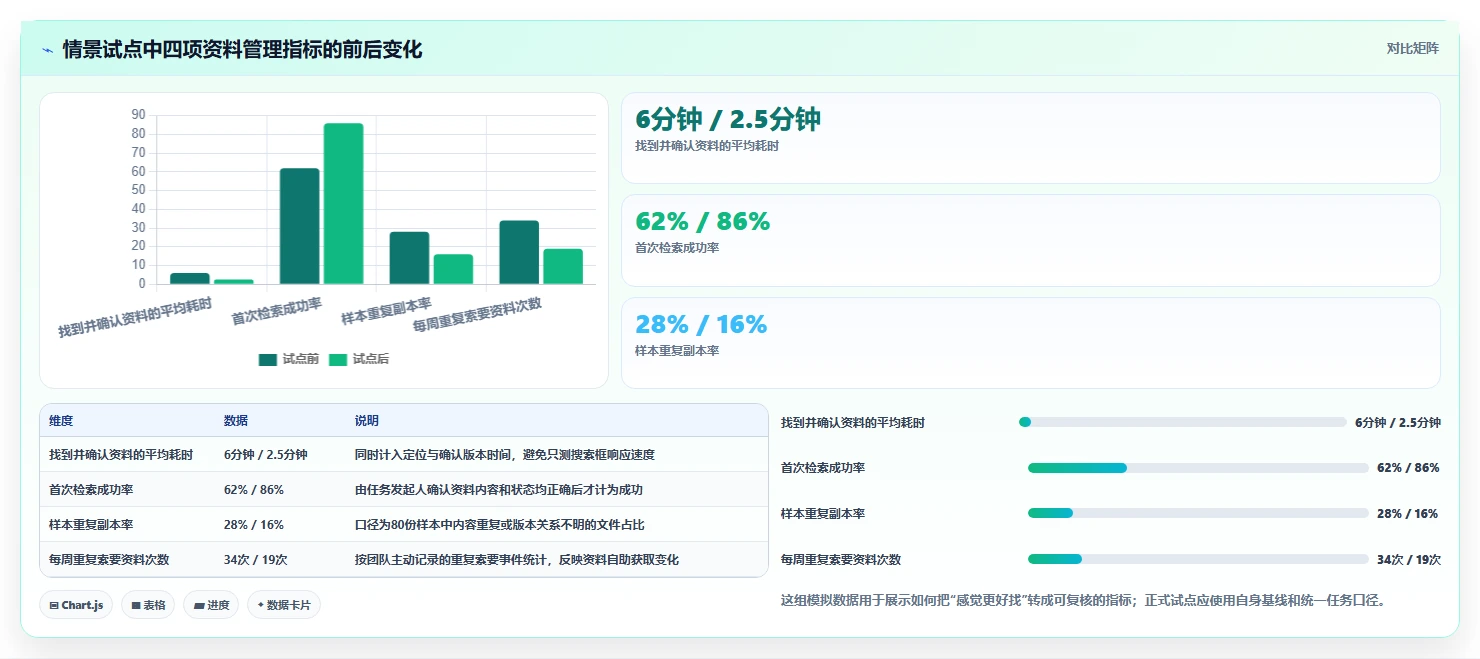Toggle the 试点后 legend swatch

pos(338,360)
